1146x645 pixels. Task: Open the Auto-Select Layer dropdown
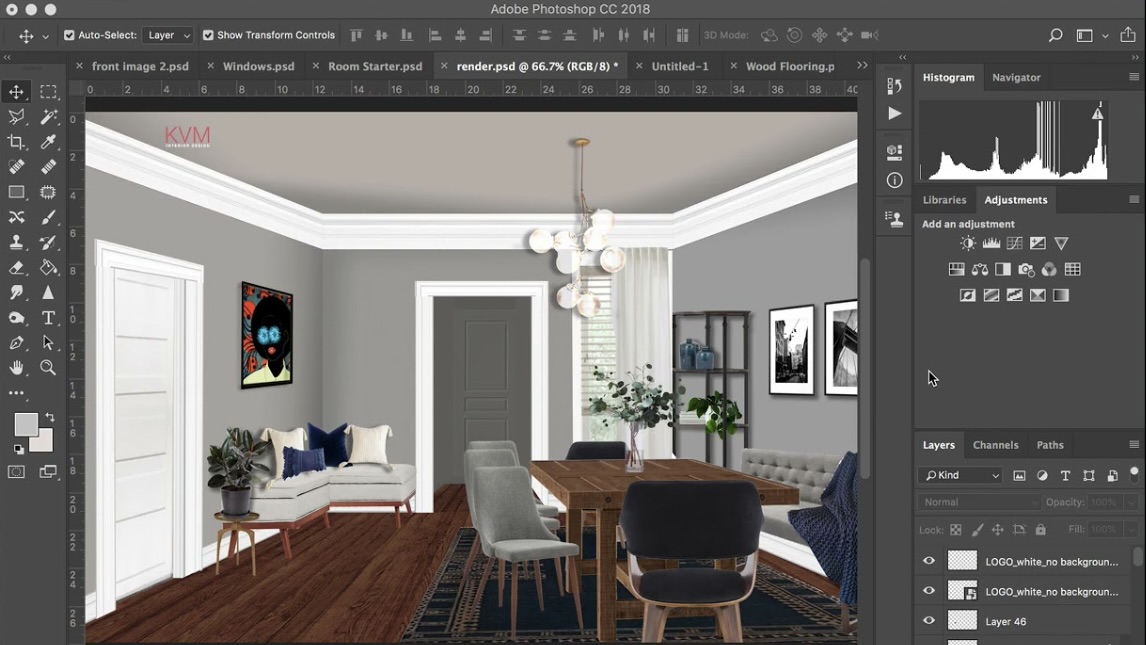tap(168, 35)
